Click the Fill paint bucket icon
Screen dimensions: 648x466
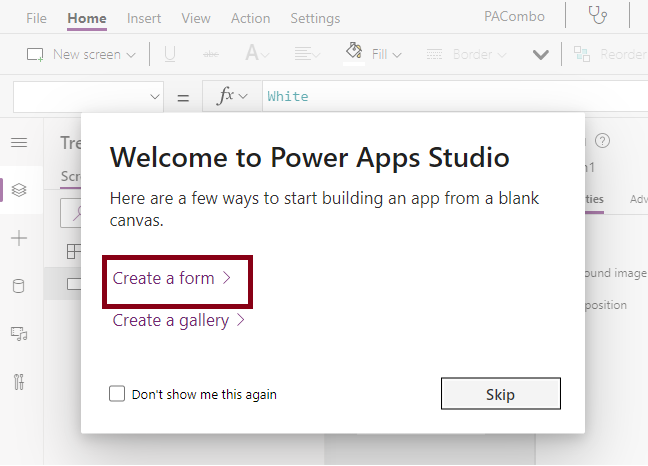354,52
